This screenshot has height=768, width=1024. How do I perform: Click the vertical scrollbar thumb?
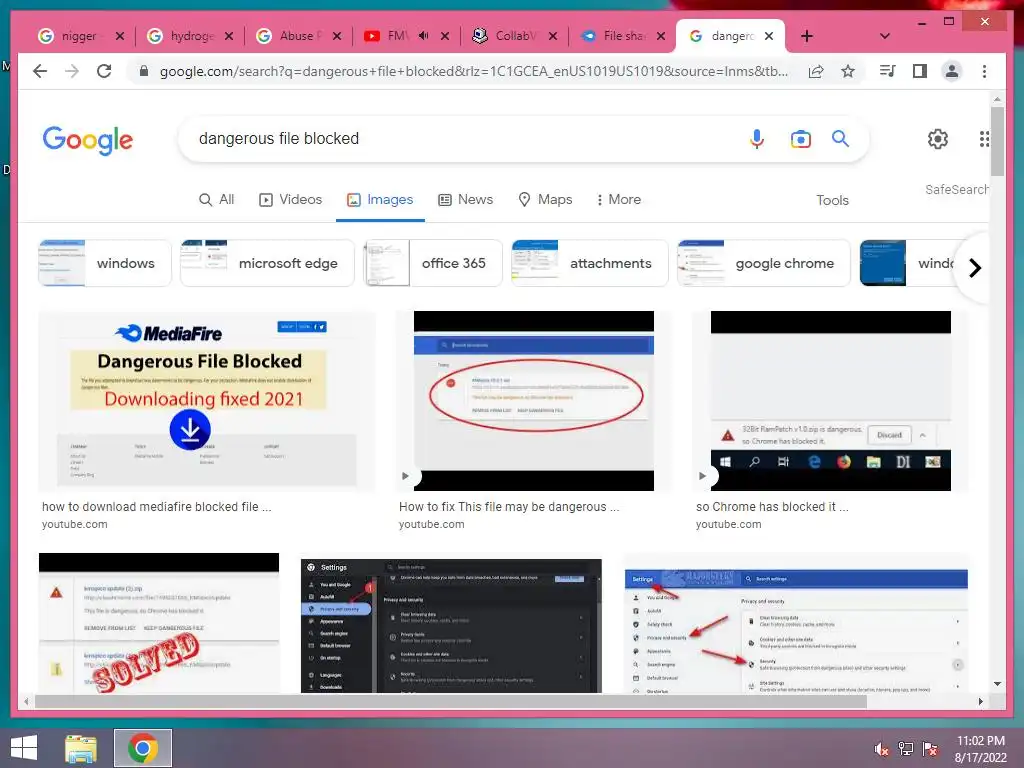point(997,141)
